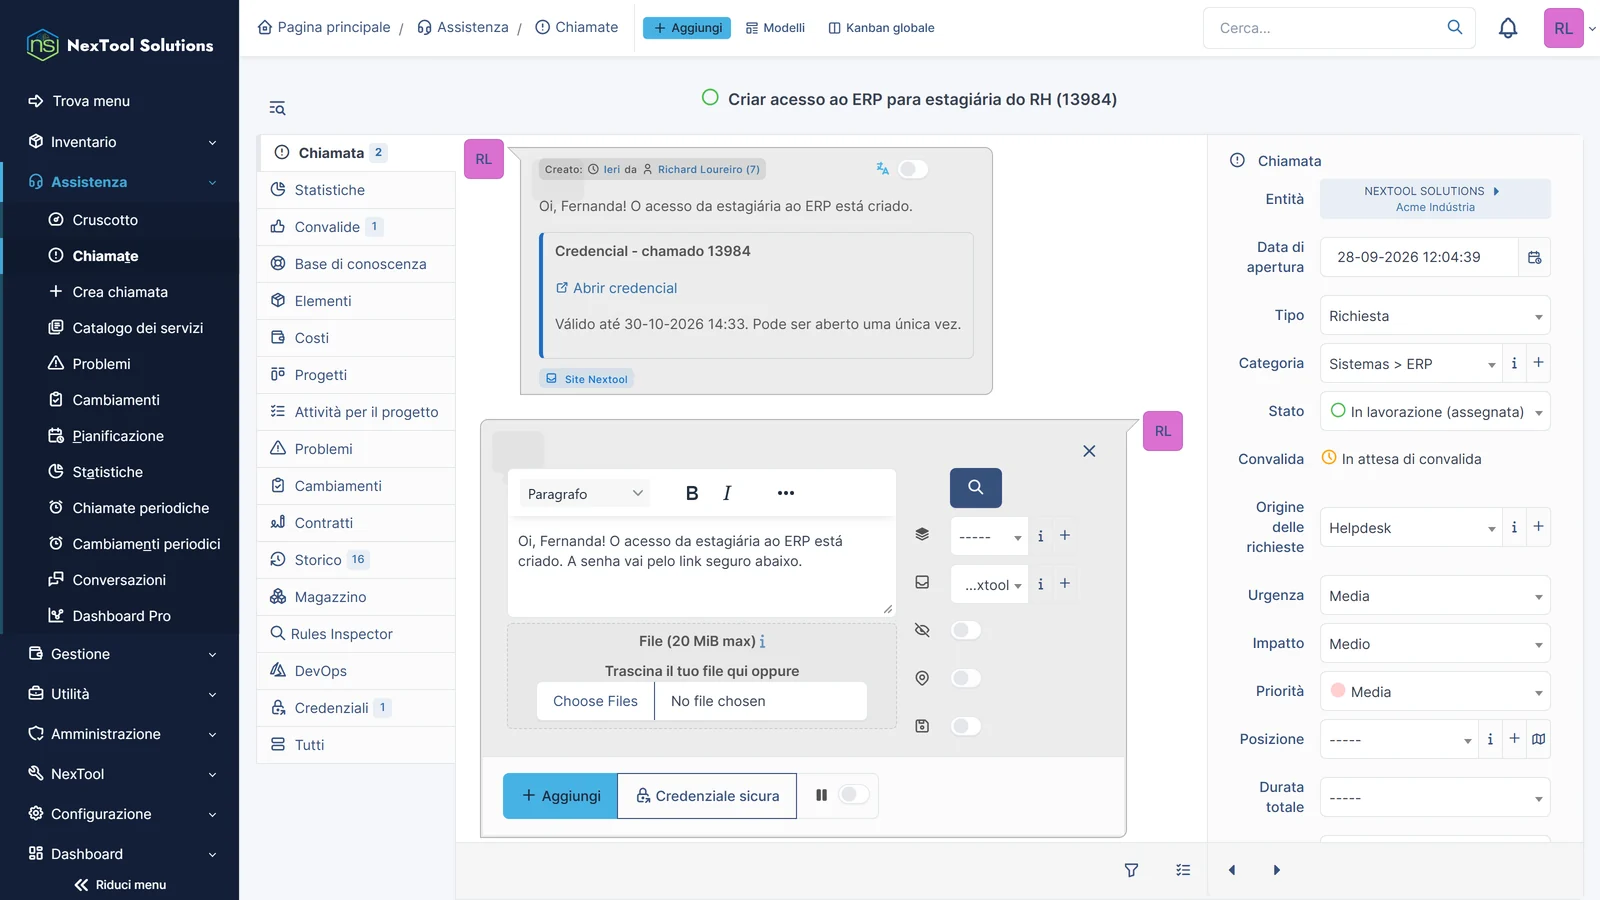Open the Stato dropdown

click(1435, 412)
